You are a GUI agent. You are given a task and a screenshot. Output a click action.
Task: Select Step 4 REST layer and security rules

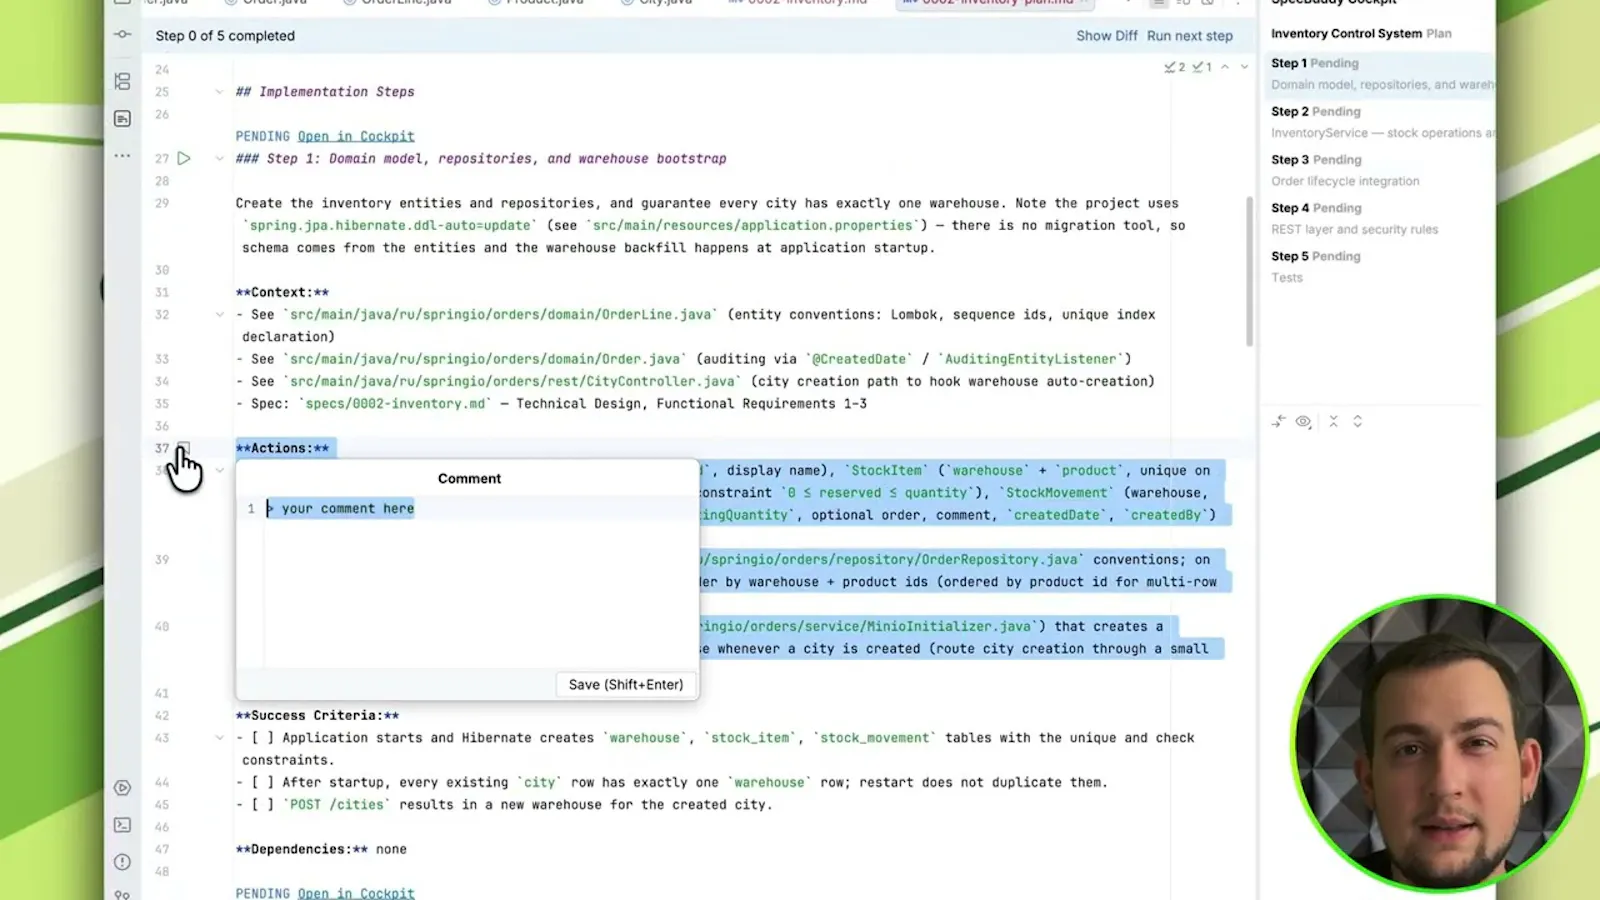click(1378, 218)
